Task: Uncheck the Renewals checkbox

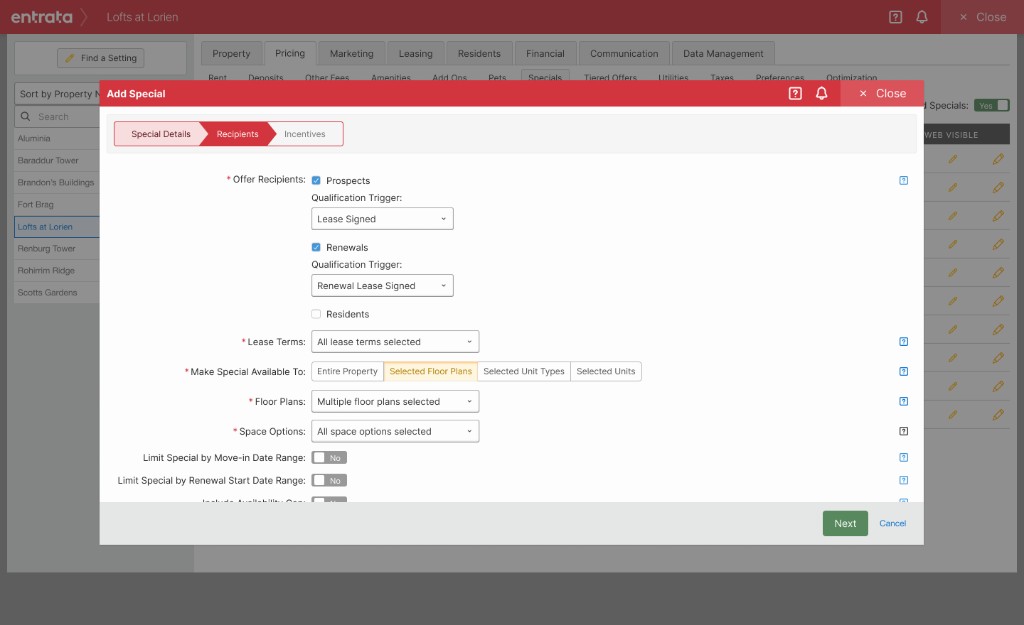Action: click(316, 248)
